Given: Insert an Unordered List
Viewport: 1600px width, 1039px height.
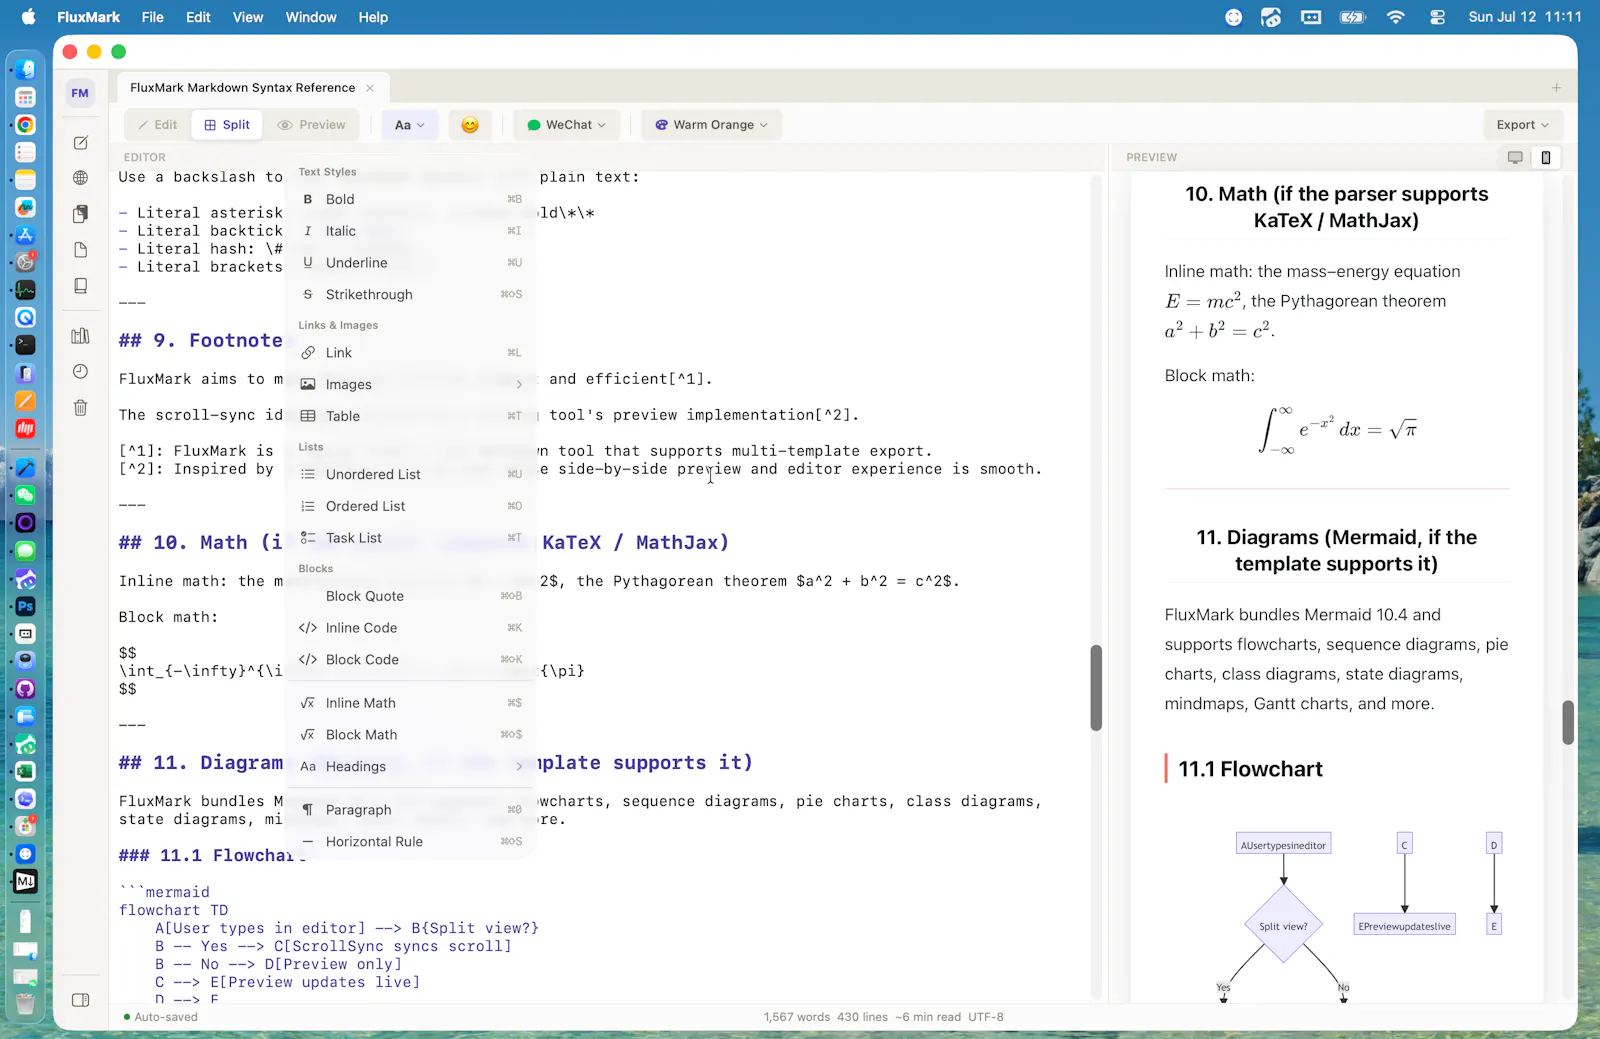Looking at the screenshot, I should [x=411, y=475].
